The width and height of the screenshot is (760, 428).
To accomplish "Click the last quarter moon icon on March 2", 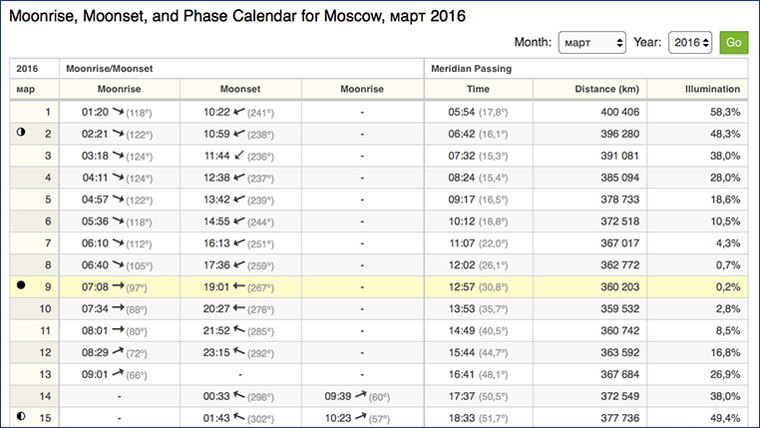I will point(22,133).
